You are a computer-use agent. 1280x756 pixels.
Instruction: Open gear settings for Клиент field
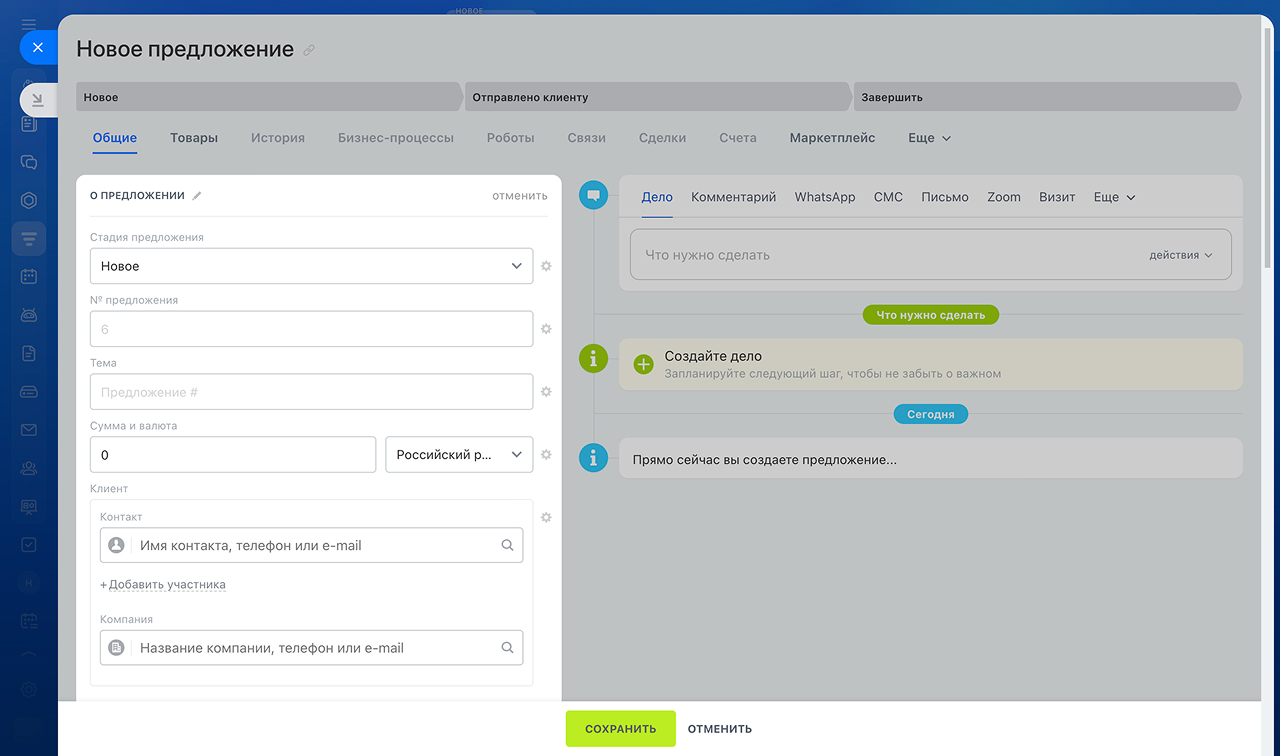click(546, 517)
